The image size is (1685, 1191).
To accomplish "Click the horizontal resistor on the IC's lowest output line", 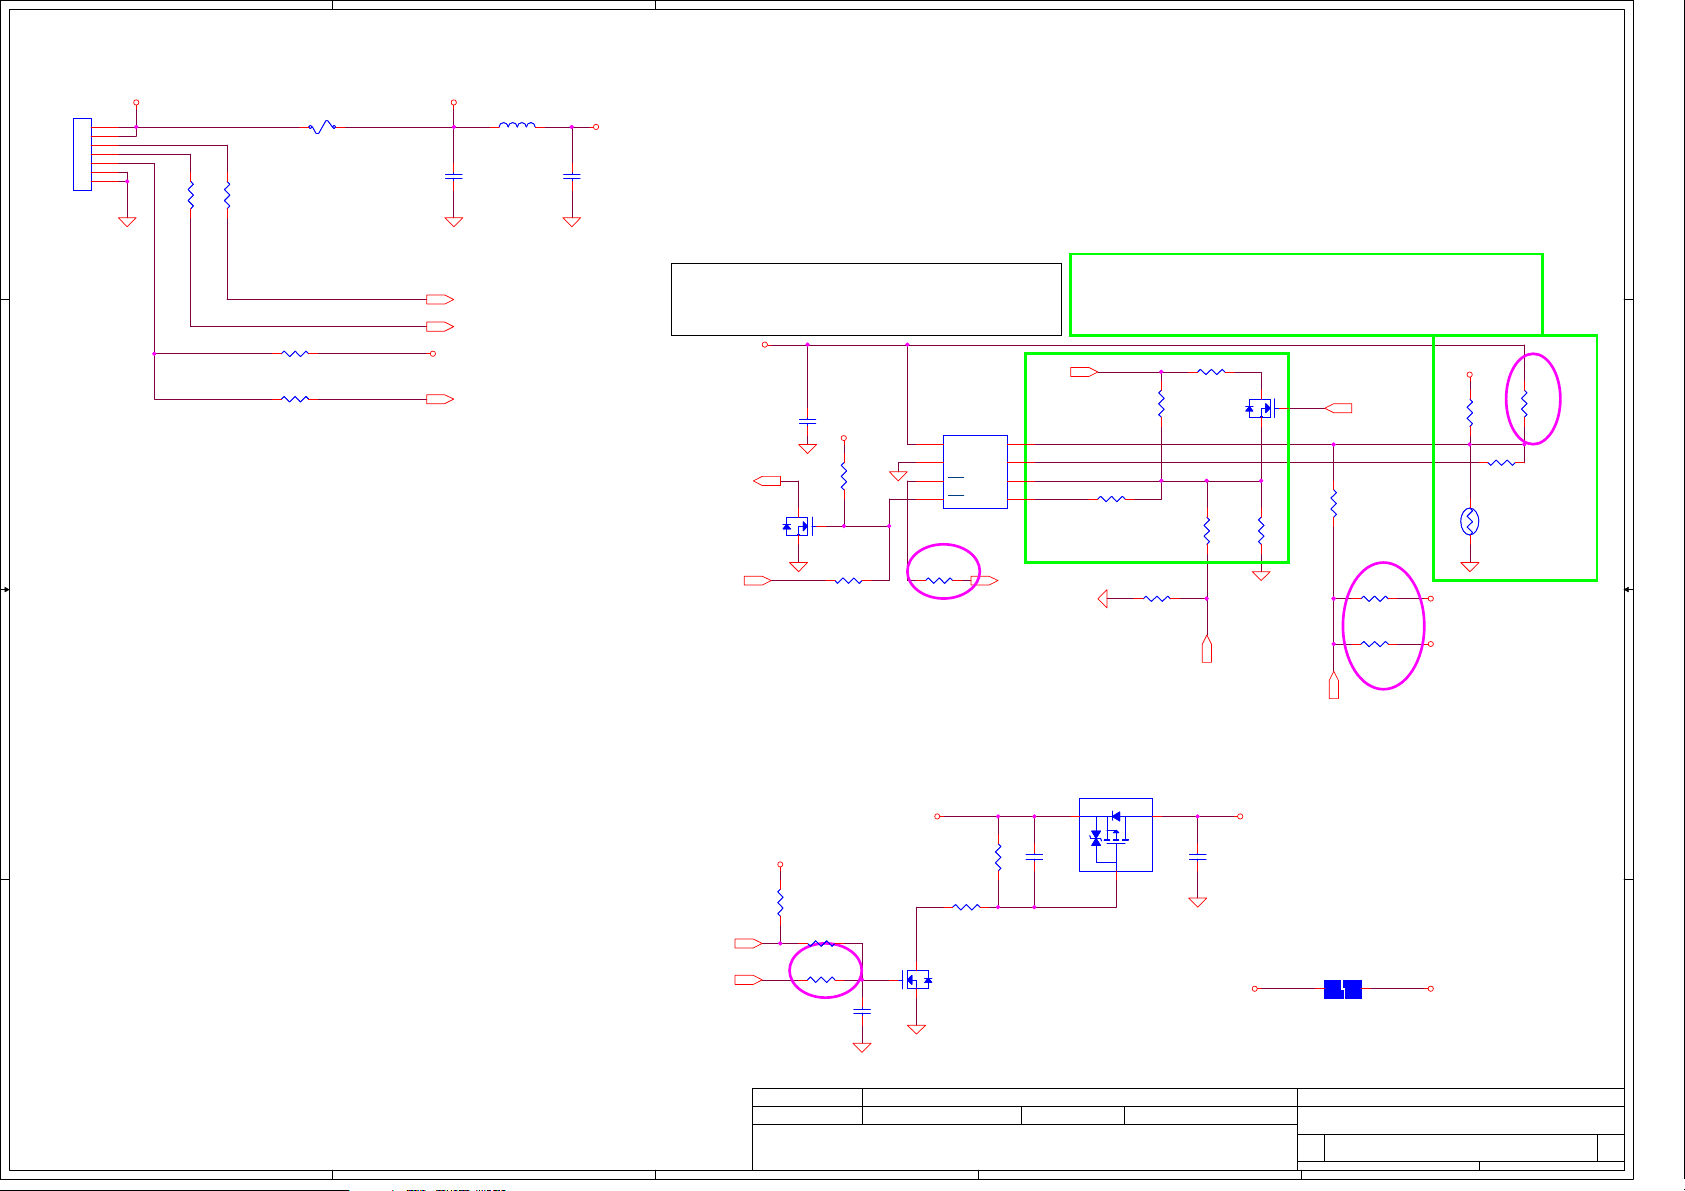I will pos(1112,499).
